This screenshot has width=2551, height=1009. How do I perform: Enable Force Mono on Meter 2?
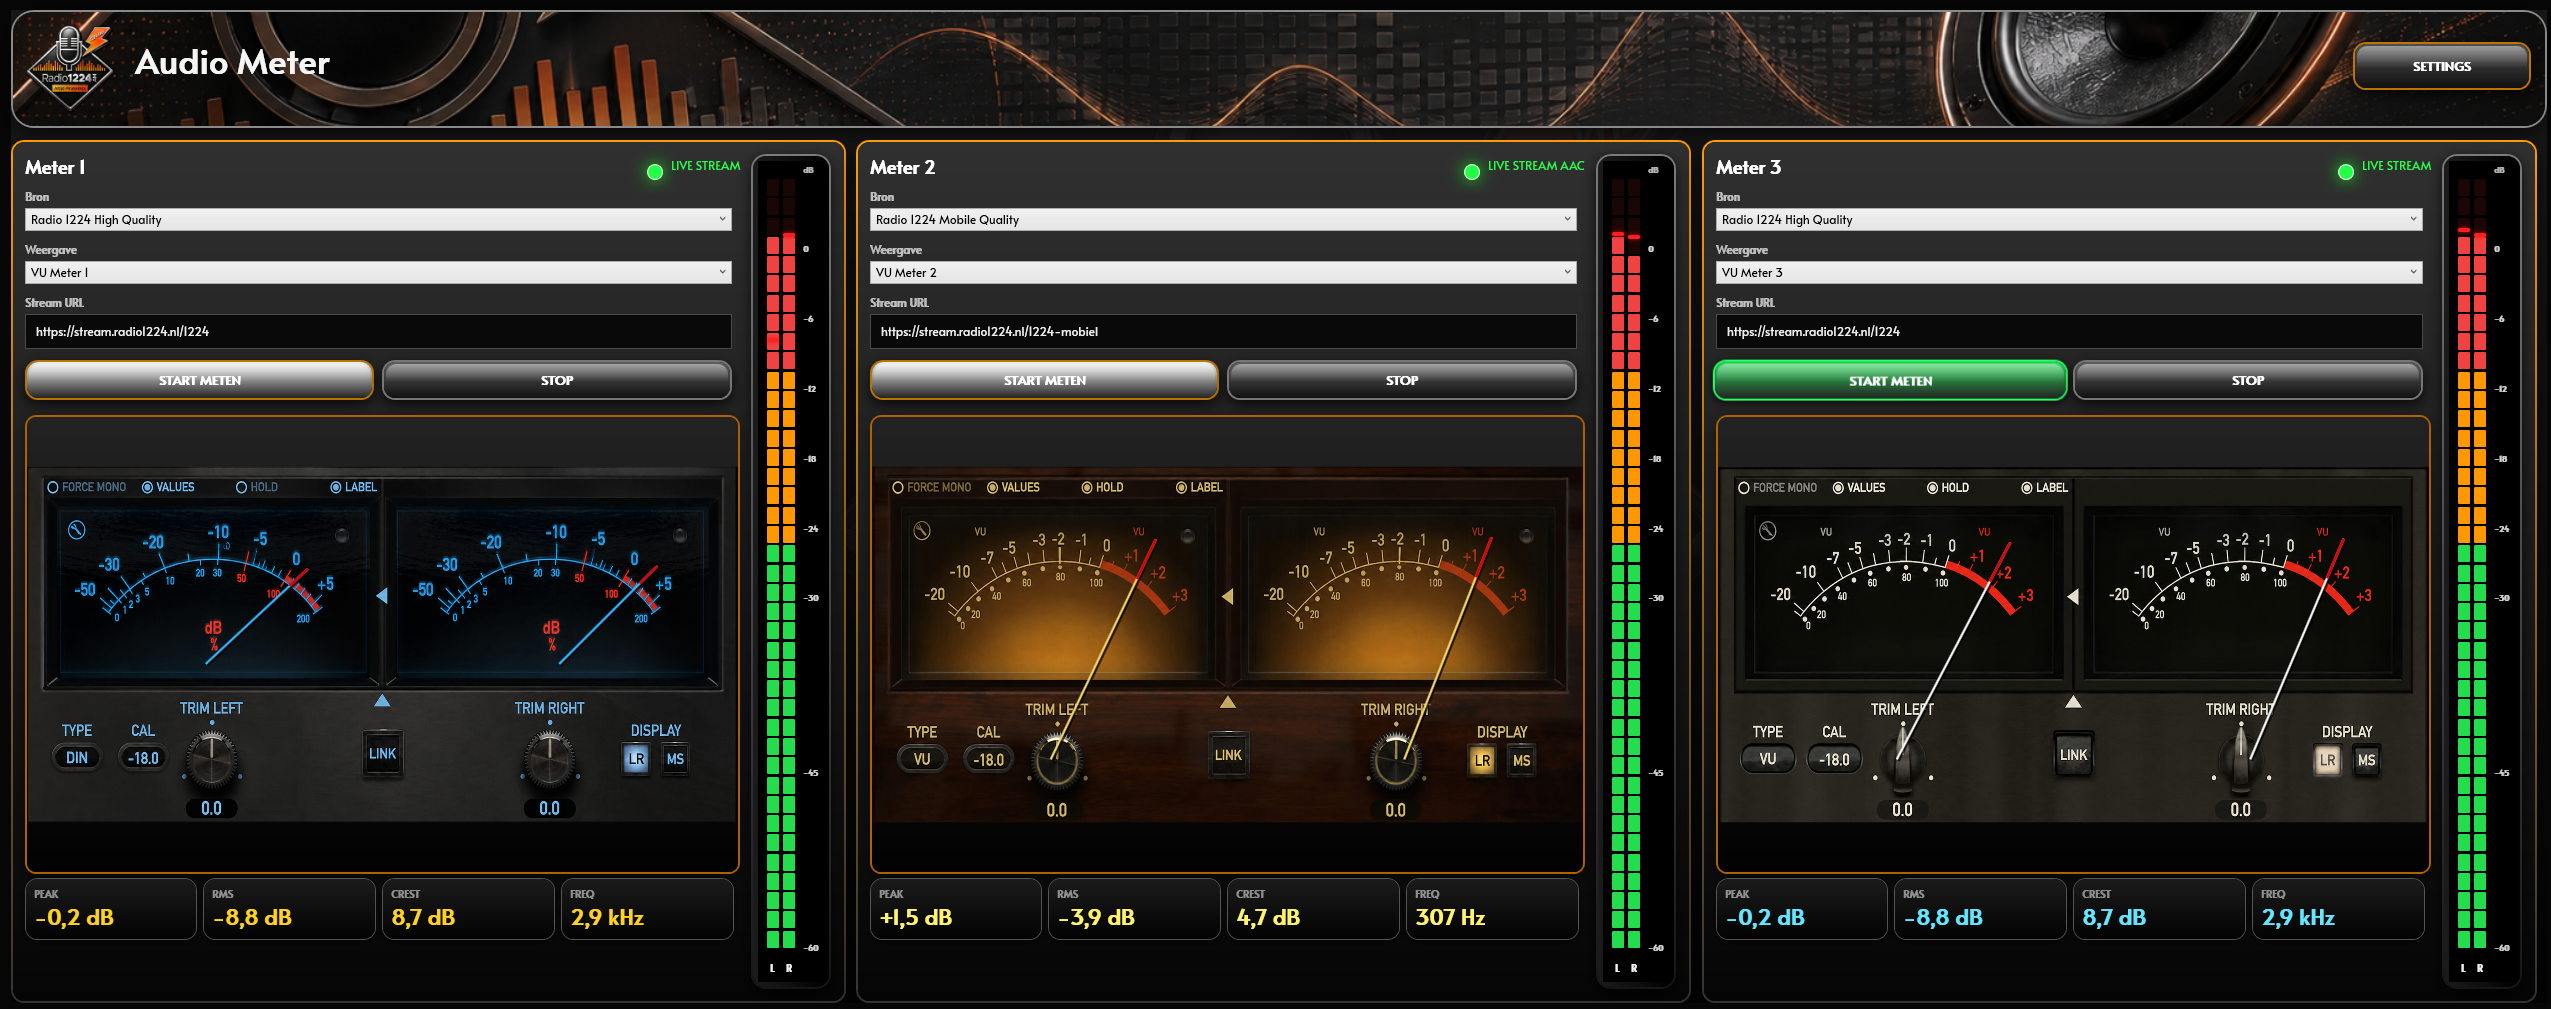931,487
